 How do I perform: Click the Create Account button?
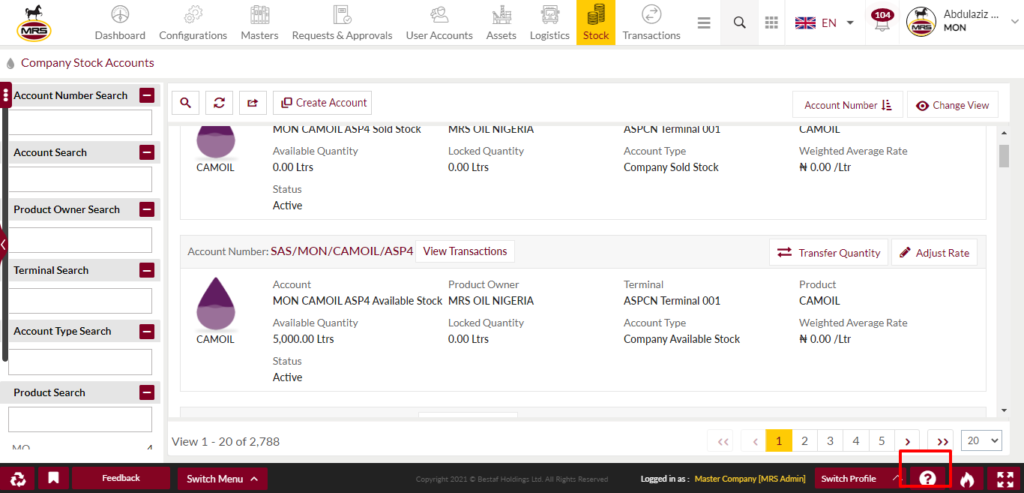(323, 103)
